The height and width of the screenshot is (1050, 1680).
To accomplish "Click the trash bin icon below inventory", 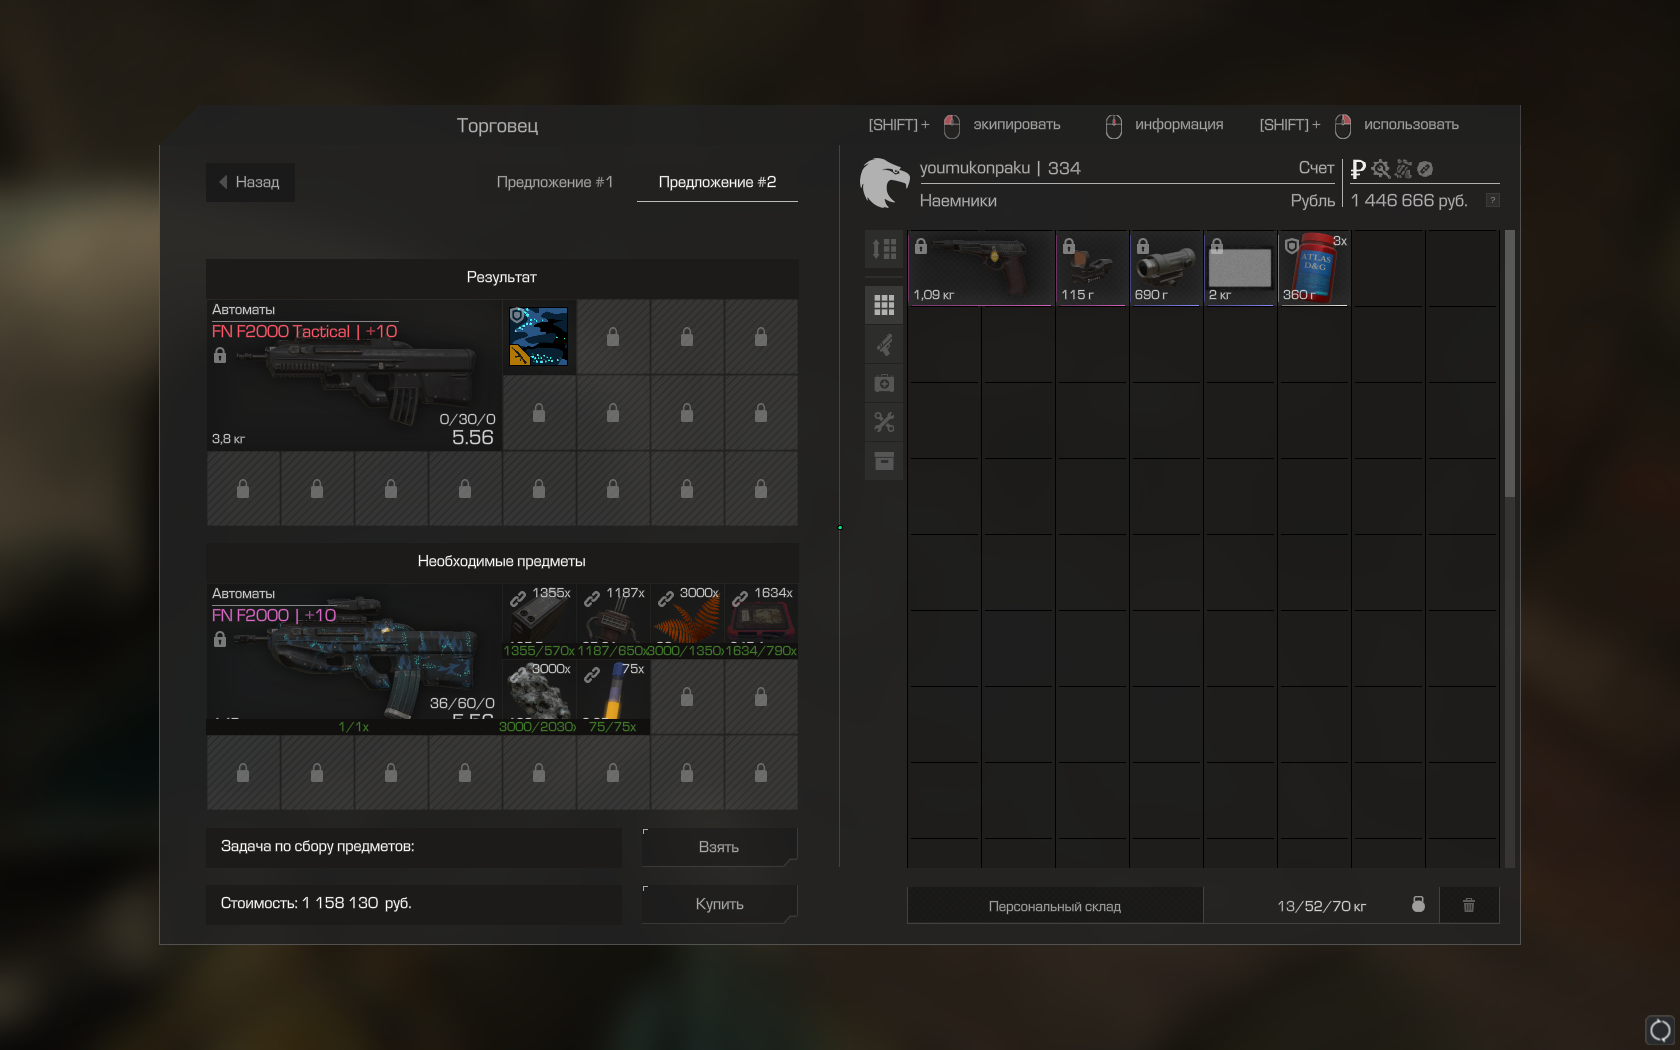I will [x=1469, y=905].
